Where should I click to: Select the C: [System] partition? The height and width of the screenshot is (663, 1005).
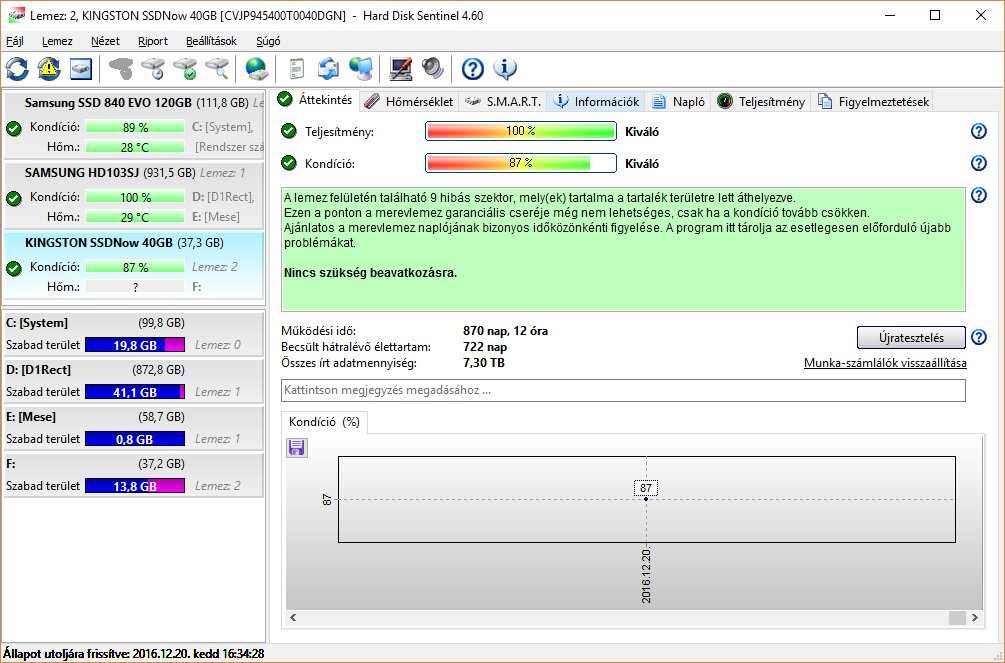pyautogui.click(x=133, y=333)
